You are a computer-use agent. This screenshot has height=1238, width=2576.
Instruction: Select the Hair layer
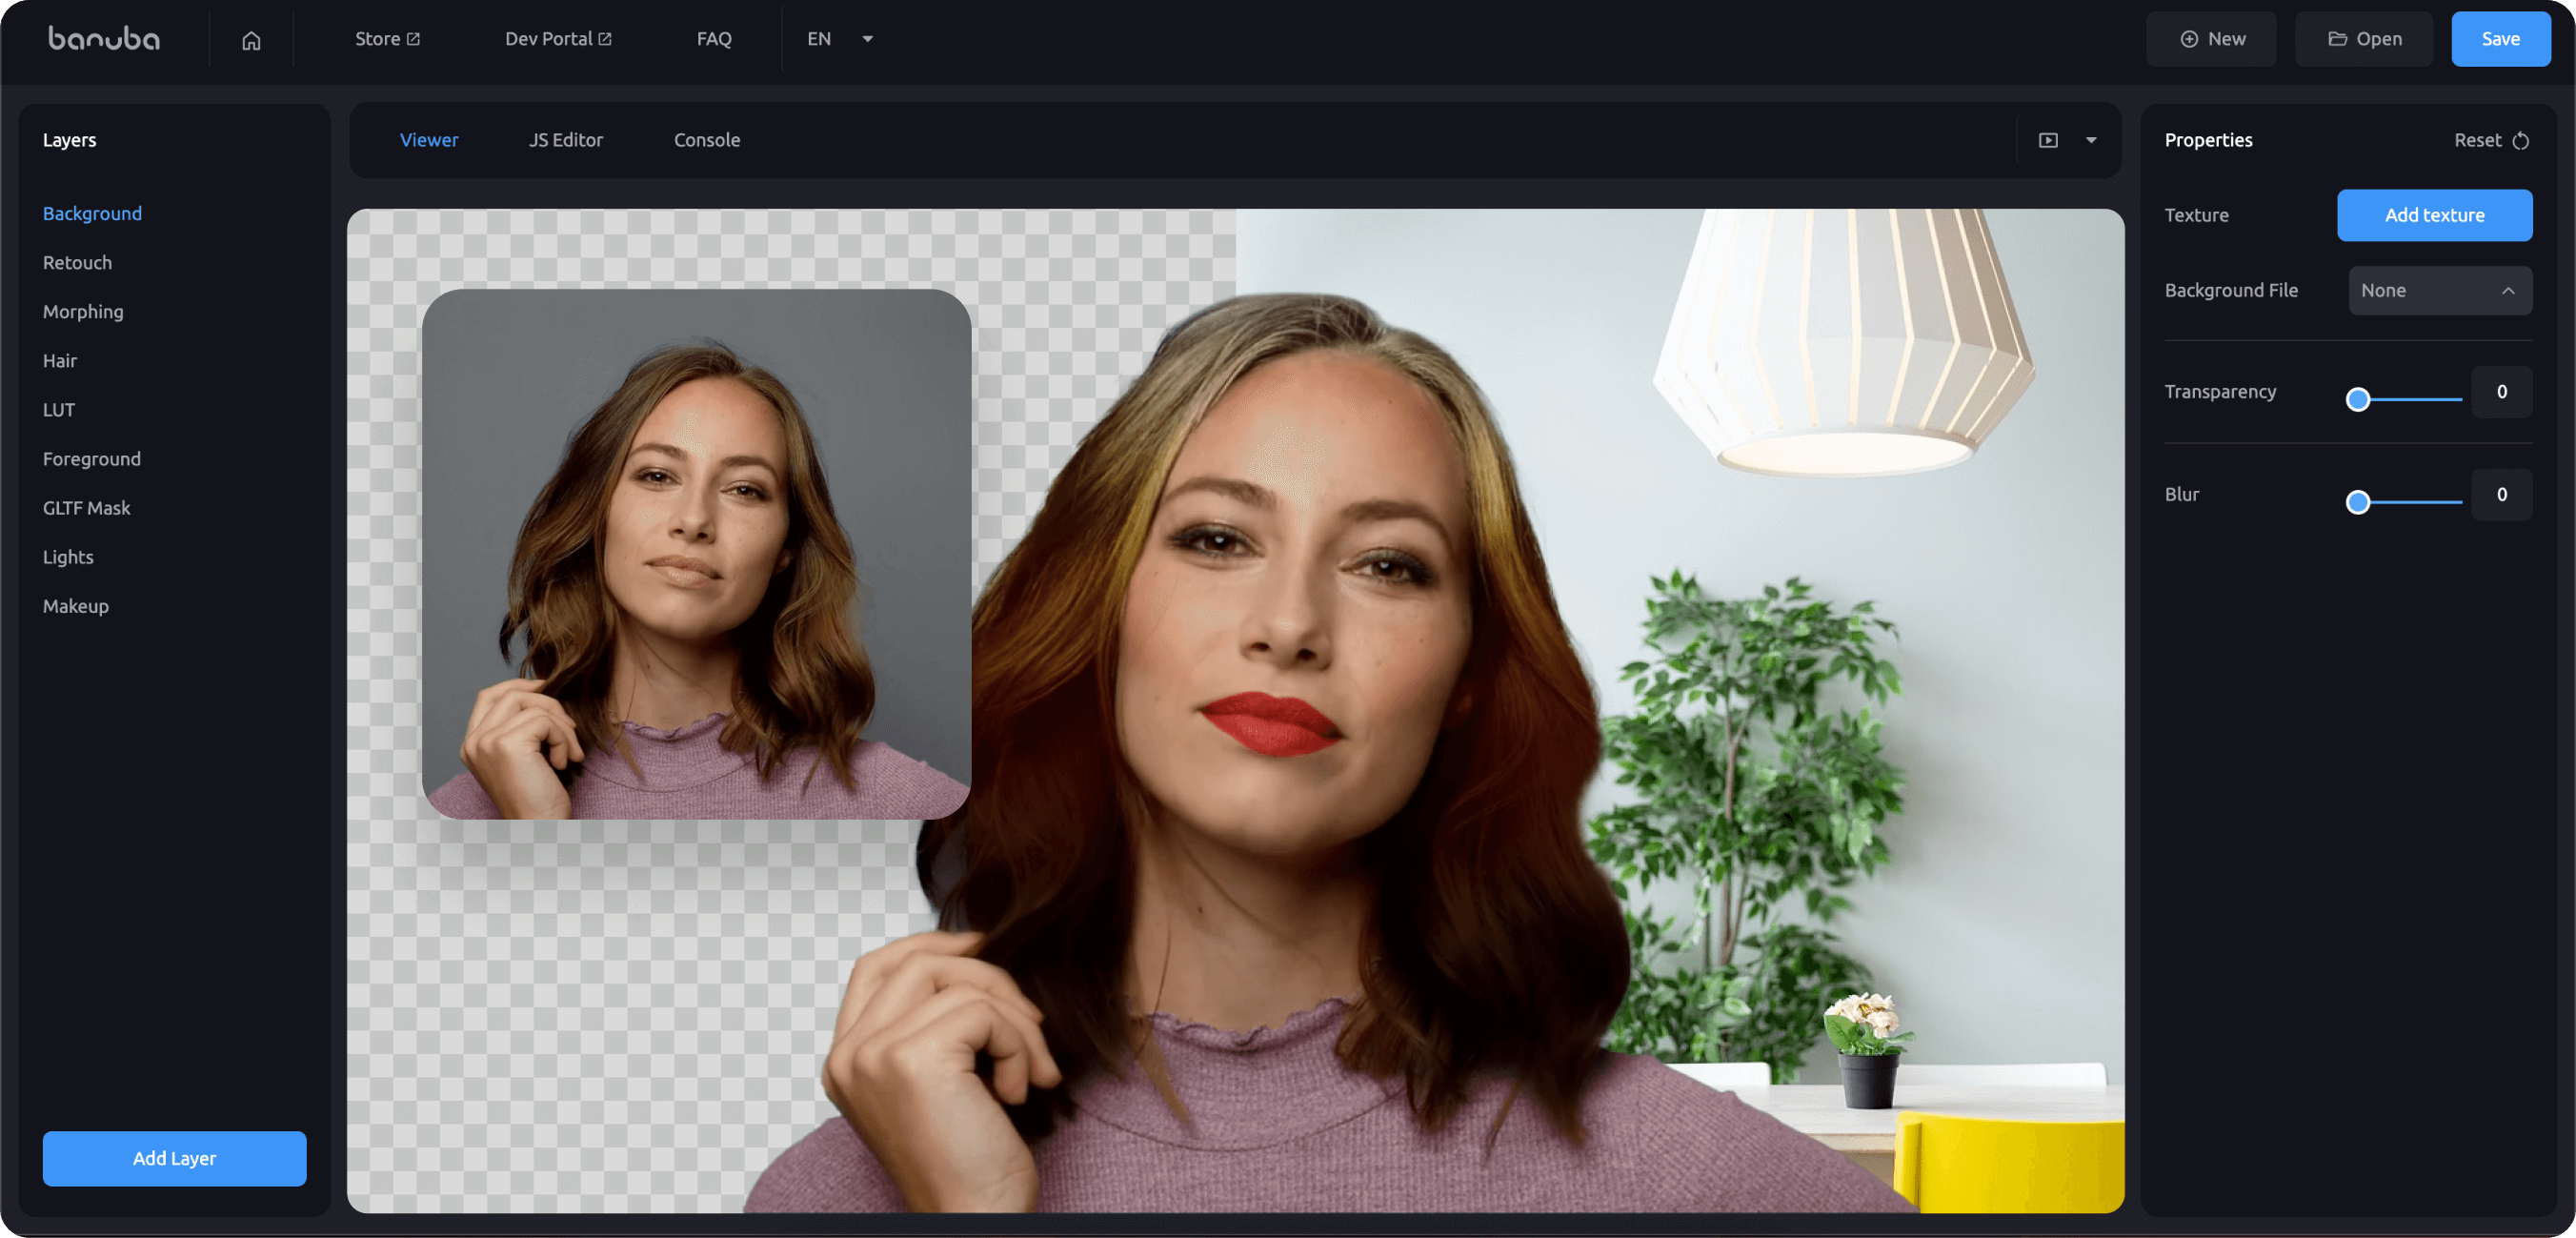pyautogui.click(x=59, y=360)
